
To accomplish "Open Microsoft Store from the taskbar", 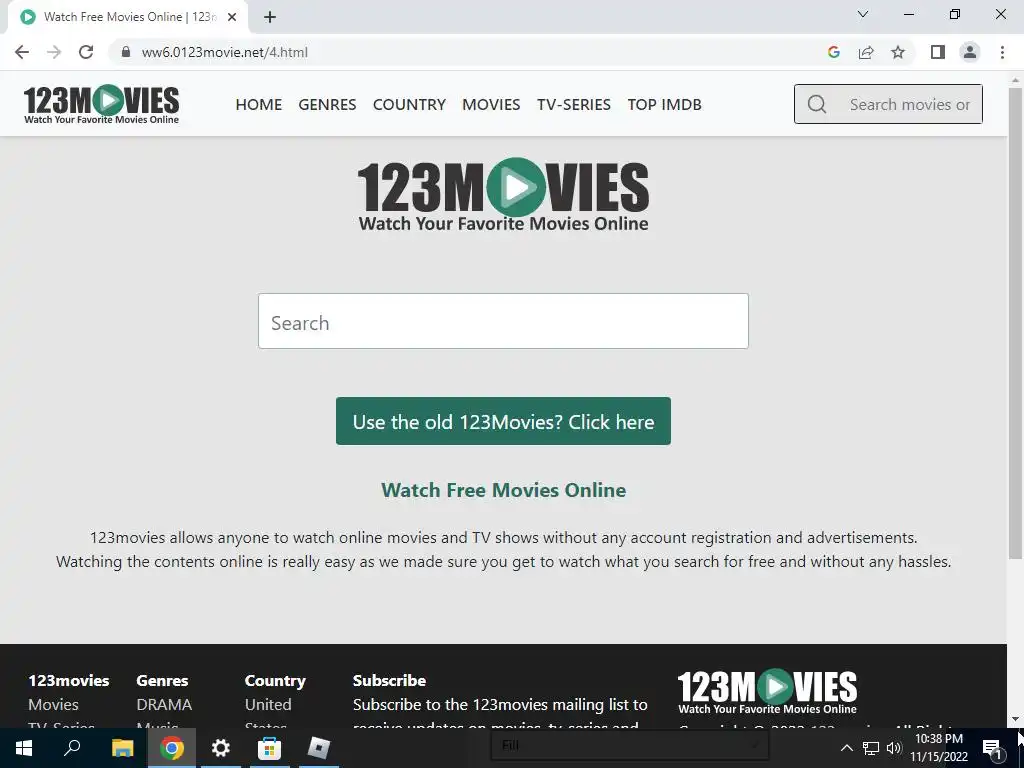I will (x=269, y=748).
